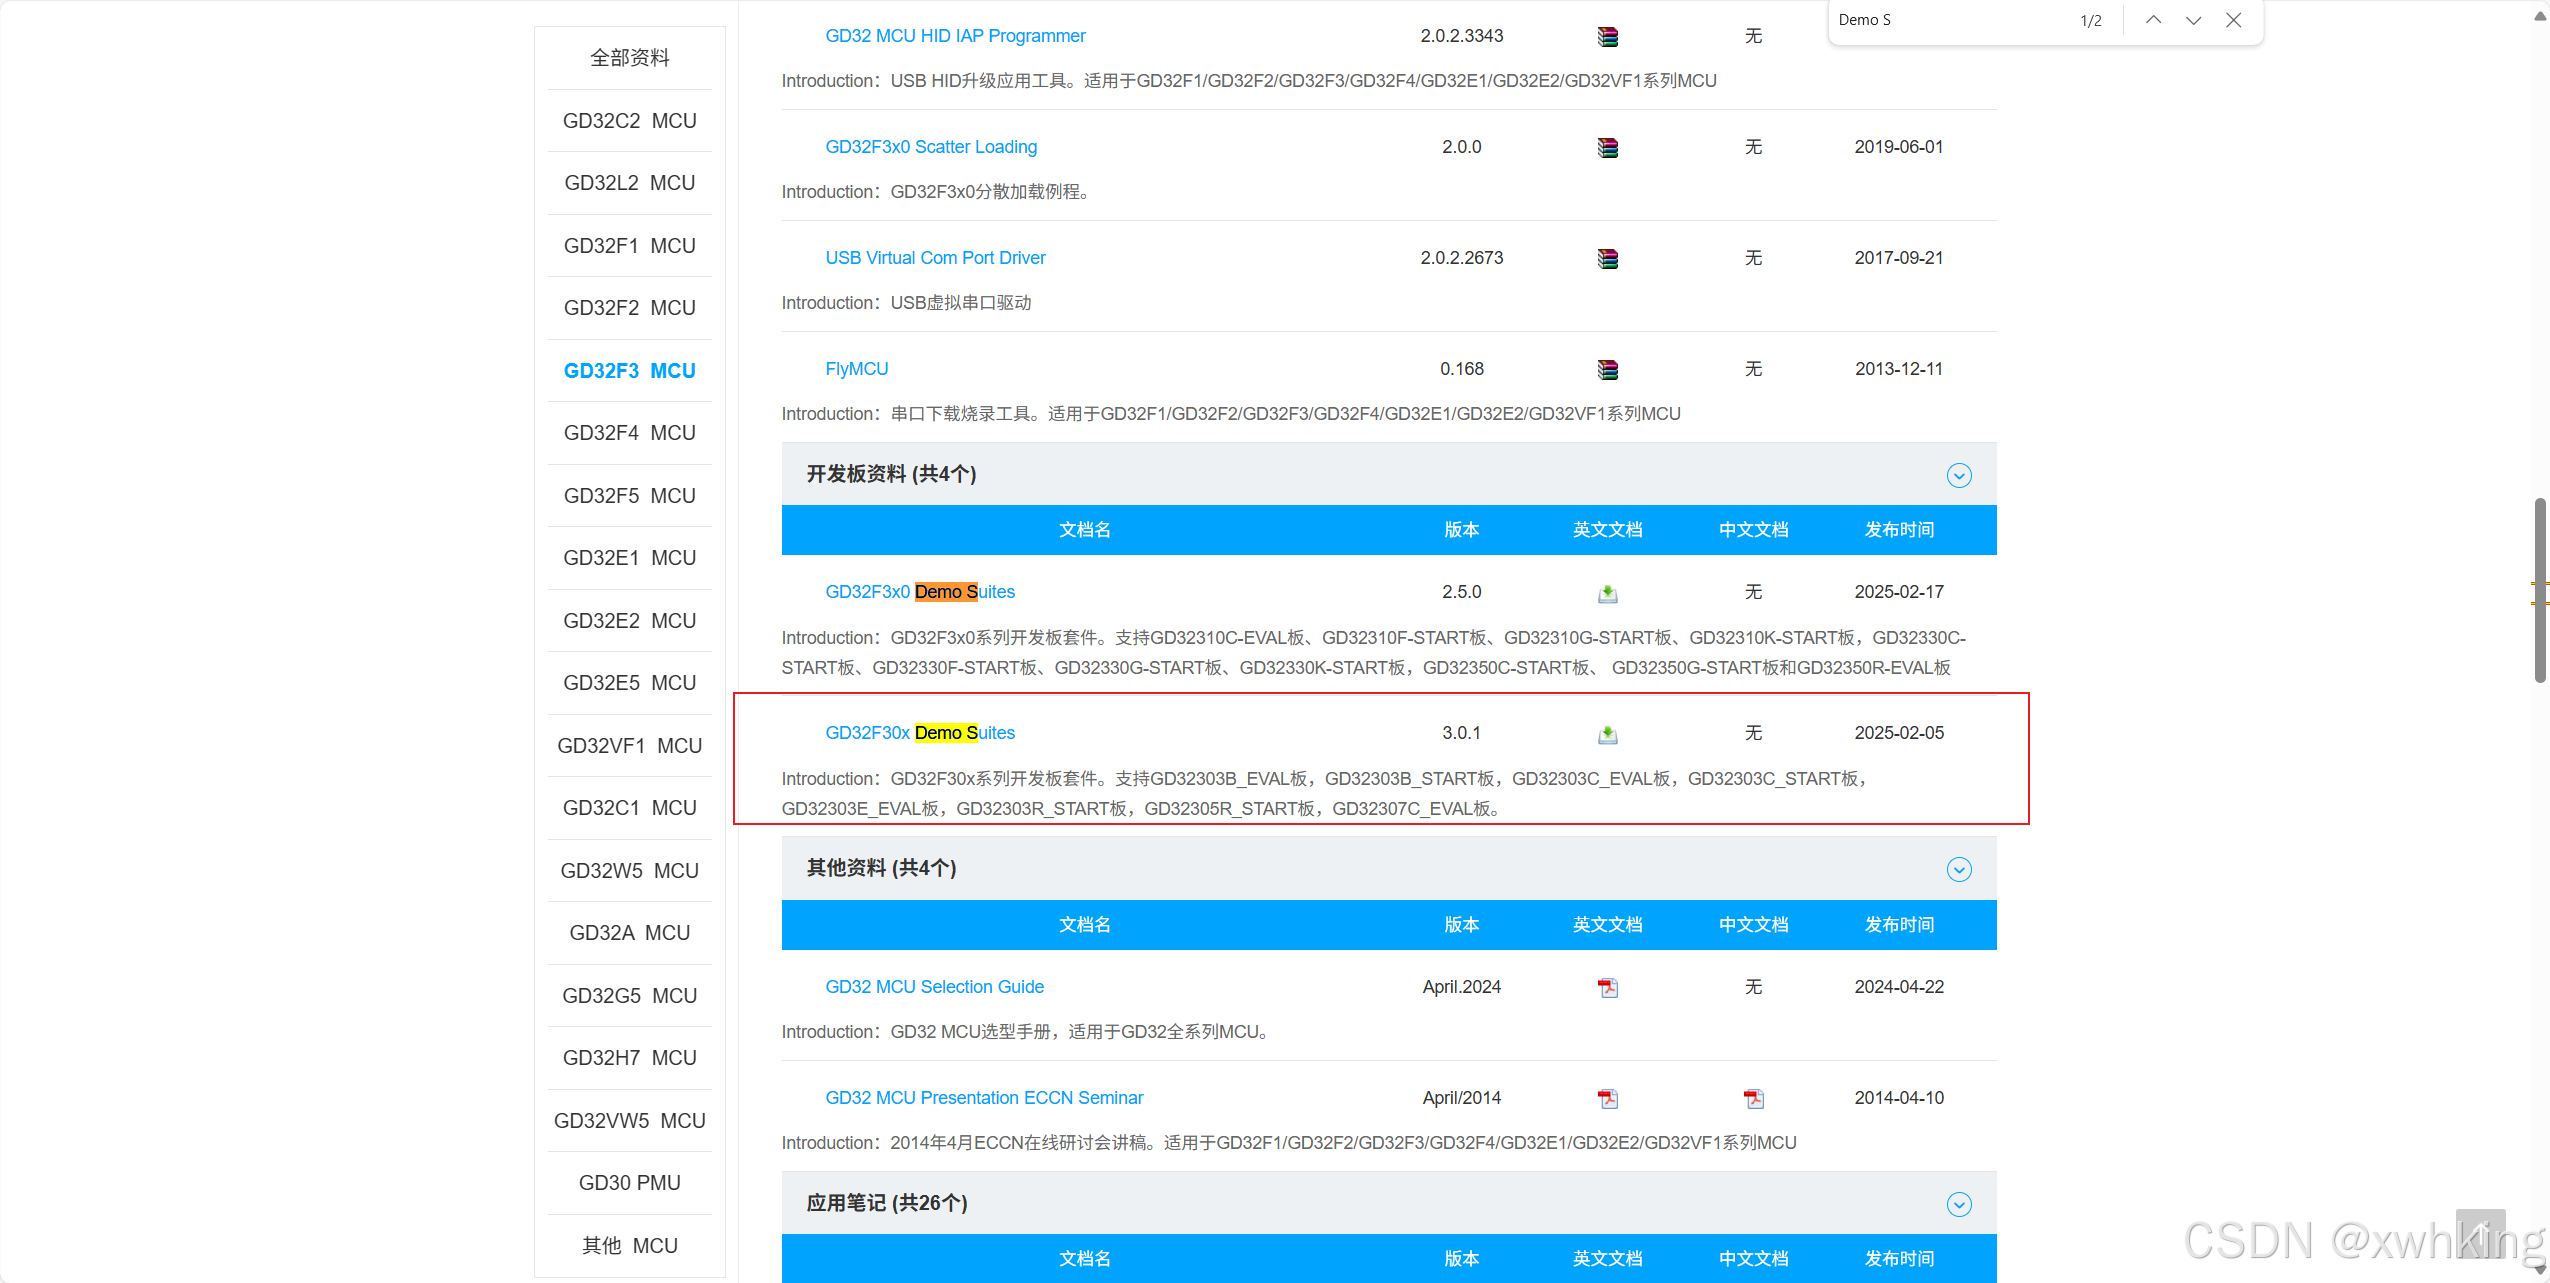This screenshot has height=1283, width=2550.
Task: Open the GD32 MCU Selection Guide link
Action: point(934,987)
